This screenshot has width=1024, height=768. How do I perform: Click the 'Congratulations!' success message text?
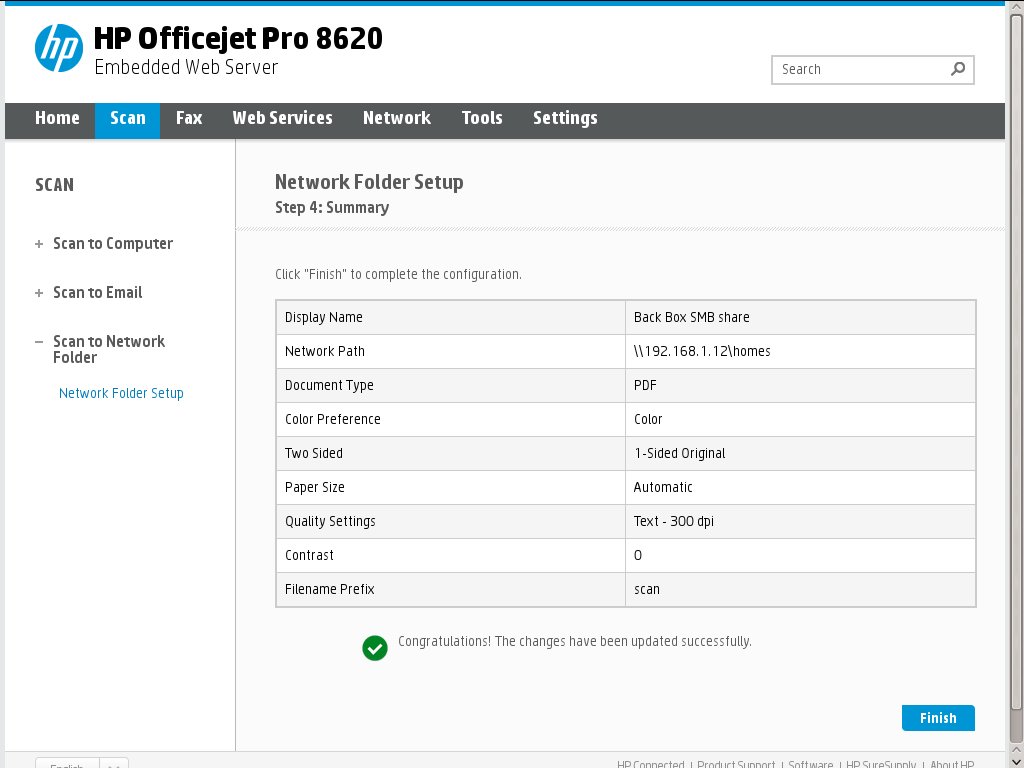pyautogui.click(x=575, y=641)
